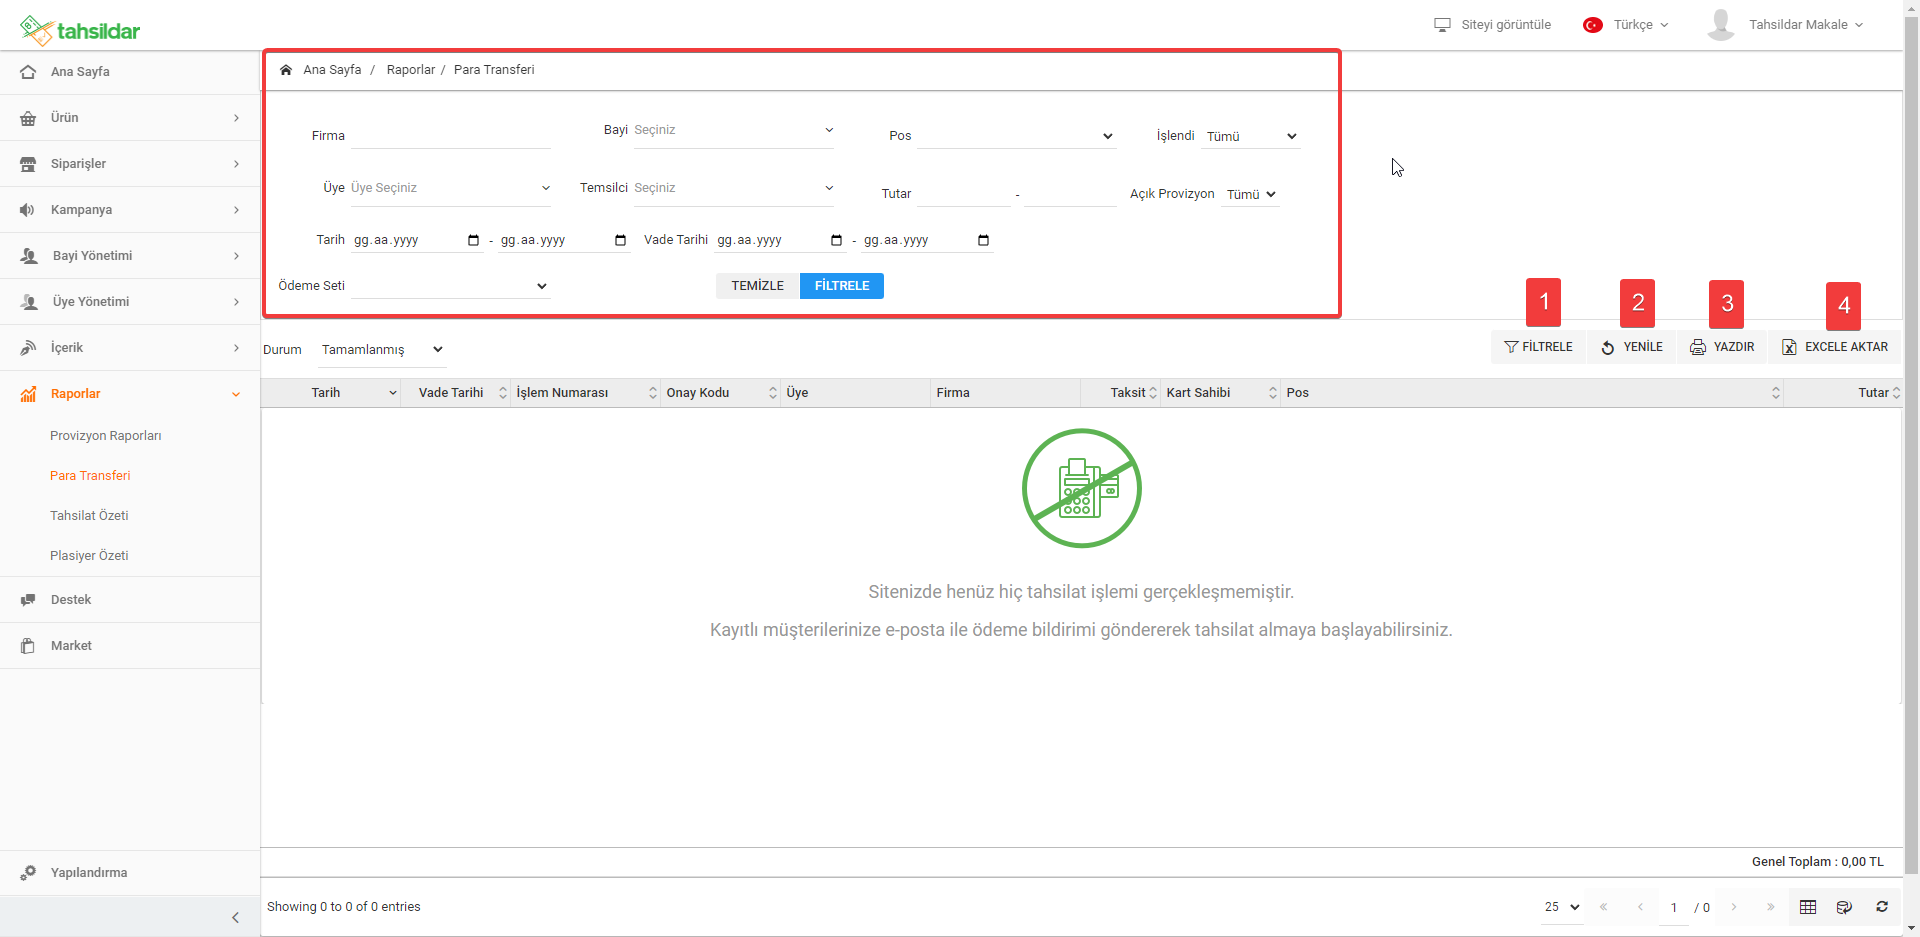1920x937 pixels.
Task: Click the table grid view icon in footer
Action: [x=1808, y=907]
